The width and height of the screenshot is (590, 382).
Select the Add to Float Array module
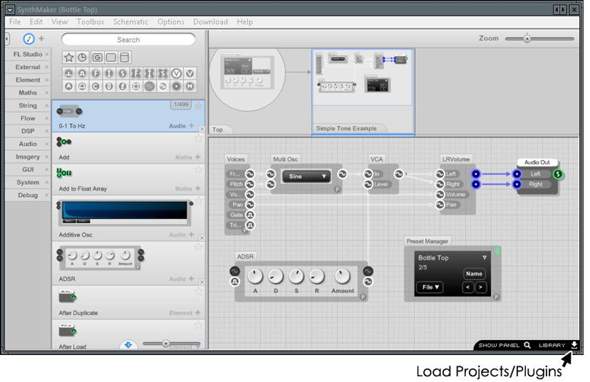pyautogui.click(x=128, y=180)
